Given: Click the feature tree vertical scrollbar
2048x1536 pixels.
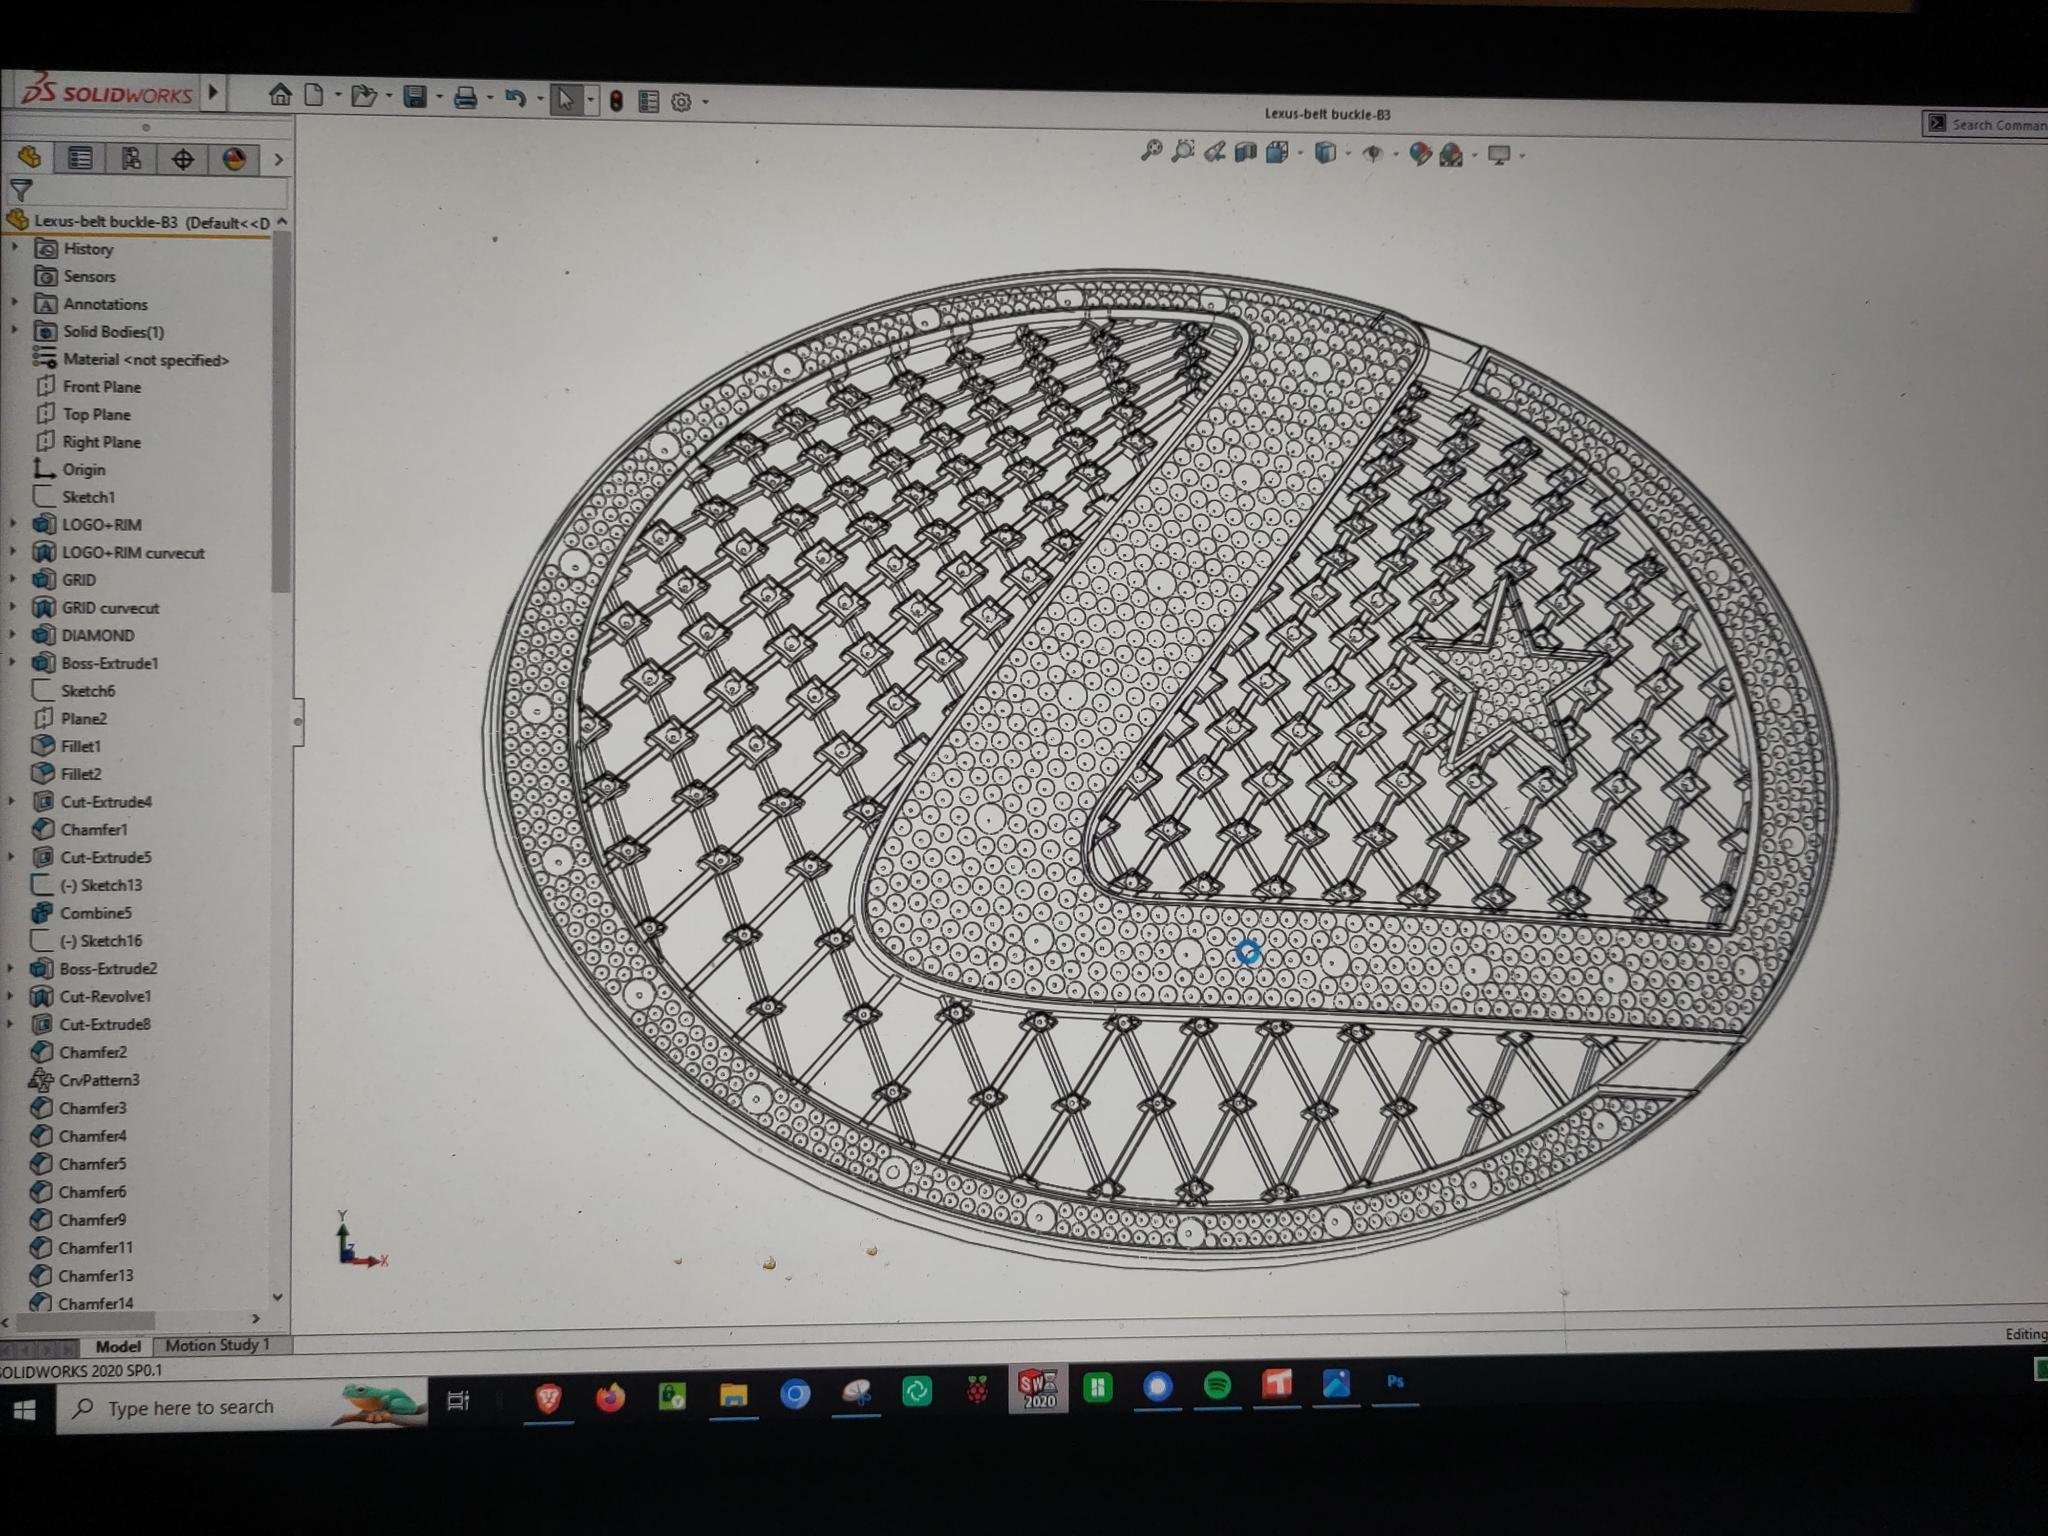Looking at the screenshot, I should coord(281,410).
